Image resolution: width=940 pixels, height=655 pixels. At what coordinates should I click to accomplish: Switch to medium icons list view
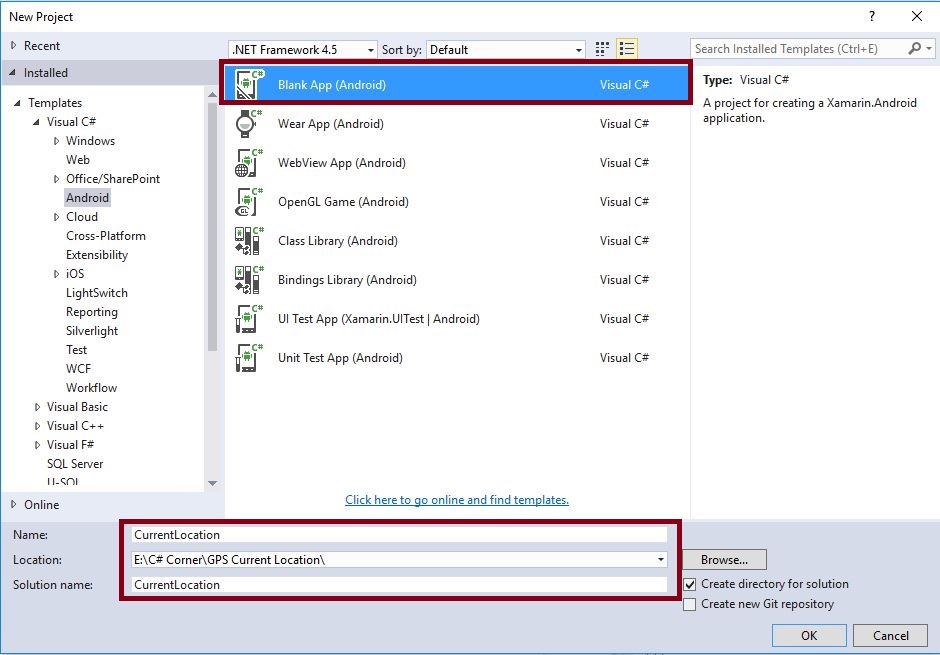point(627,49)
